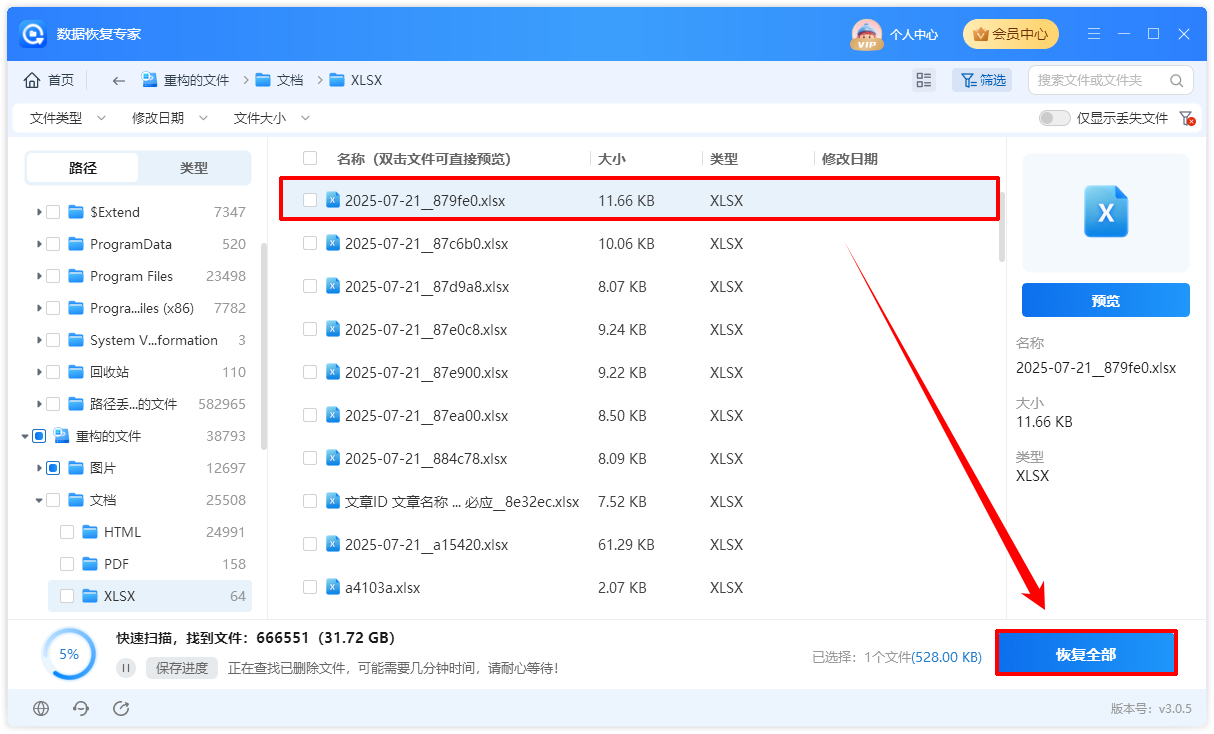The image size is (1214, 734).
Task: Click the Excel icon of 2025-07-21__a15420.xlsx
Action: (333, 544)
